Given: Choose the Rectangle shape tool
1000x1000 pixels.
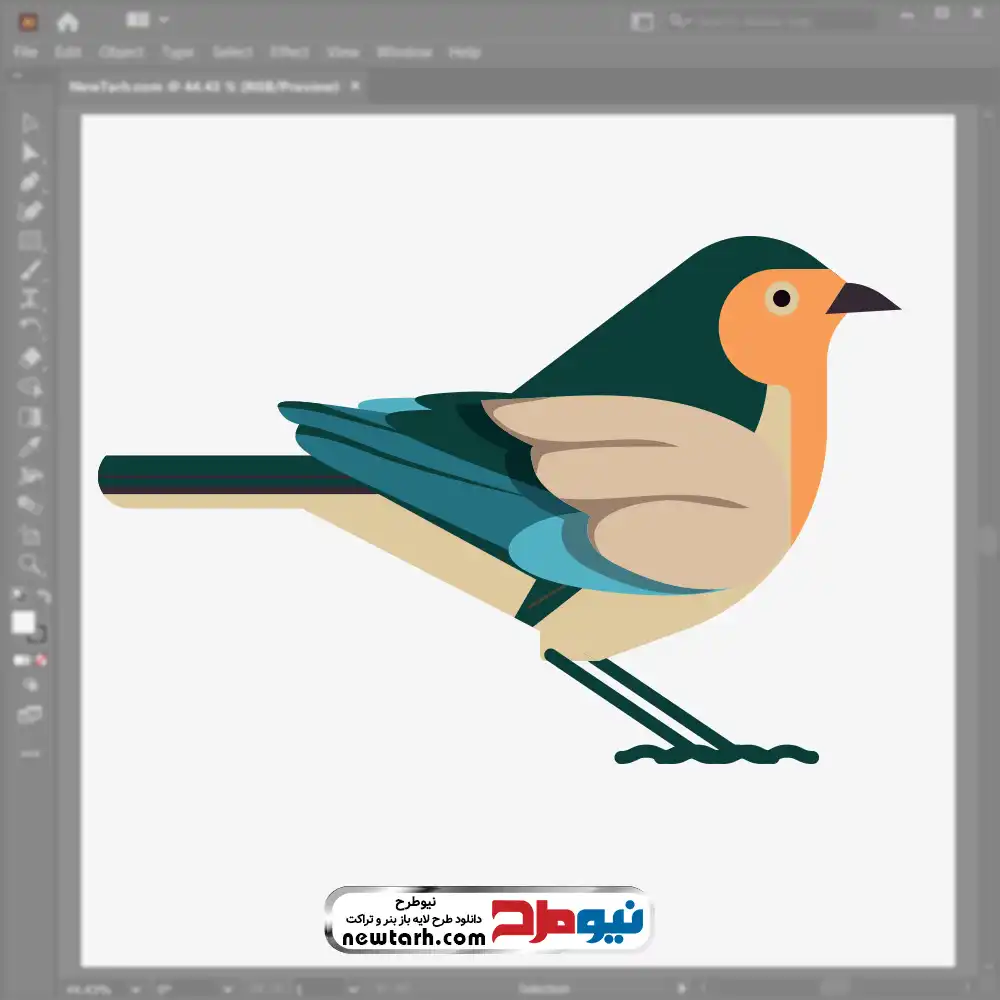Looking at the screenshot, I should point(30,240).
